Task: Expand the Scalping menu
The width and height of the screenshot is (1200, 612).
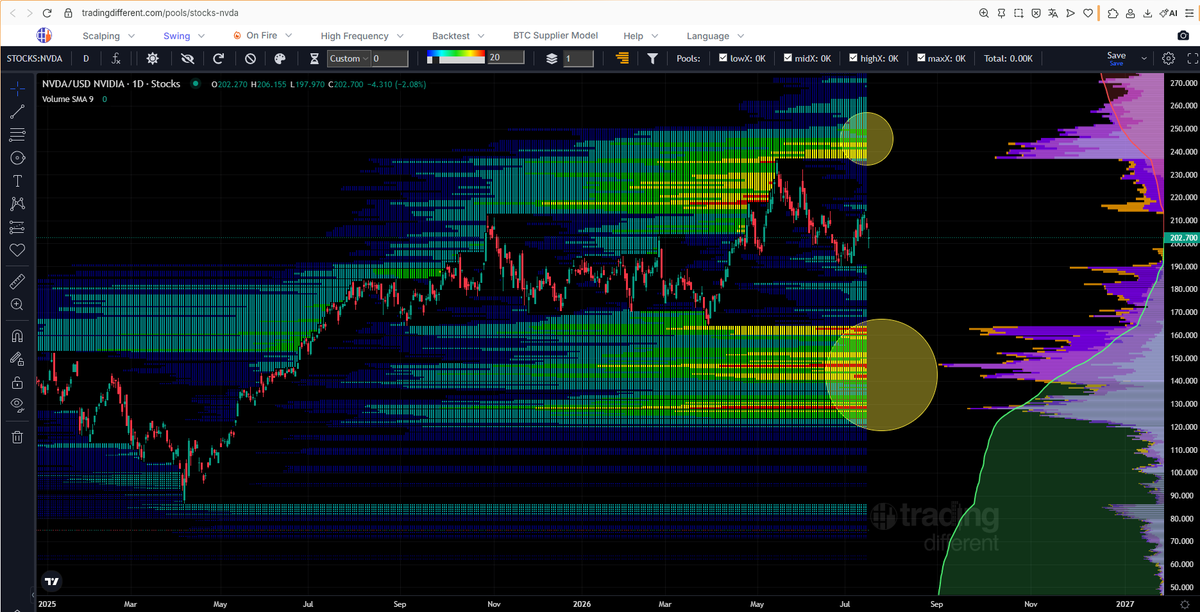Action: click(109, 36)
